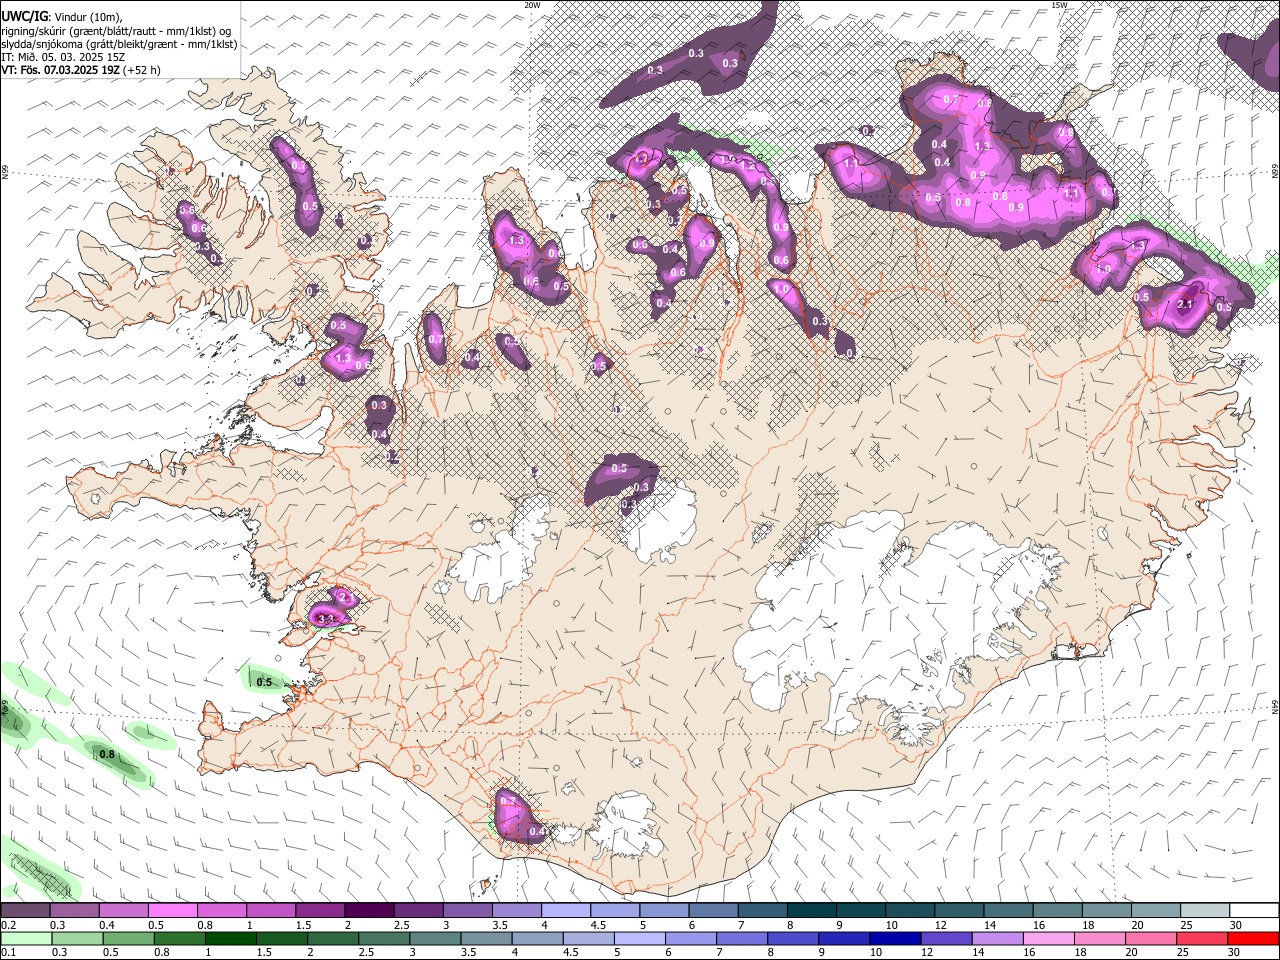Pick the light periwinkle 4–4.5 swatch on the snow scale
Screen dimensions: 1280x960
566,911
